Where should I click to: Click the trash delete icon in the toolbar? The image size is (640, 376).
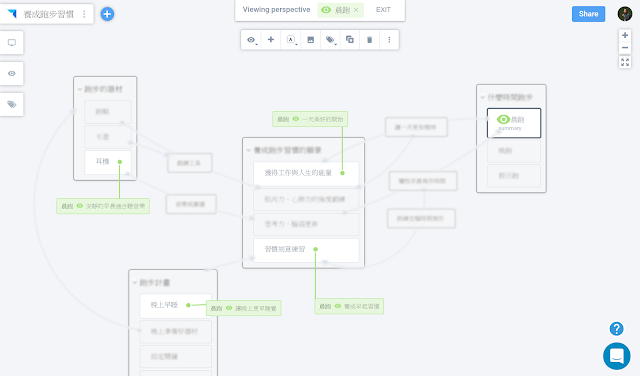[x=369, y=40]
